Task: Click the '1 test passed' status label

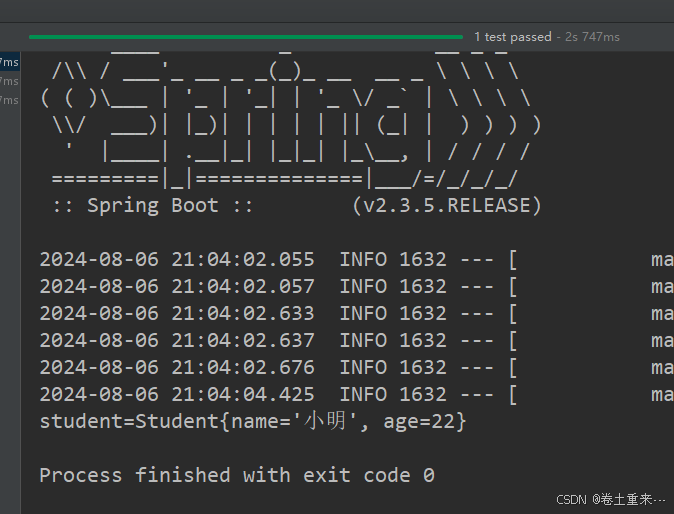Action: tap(513, 37)
